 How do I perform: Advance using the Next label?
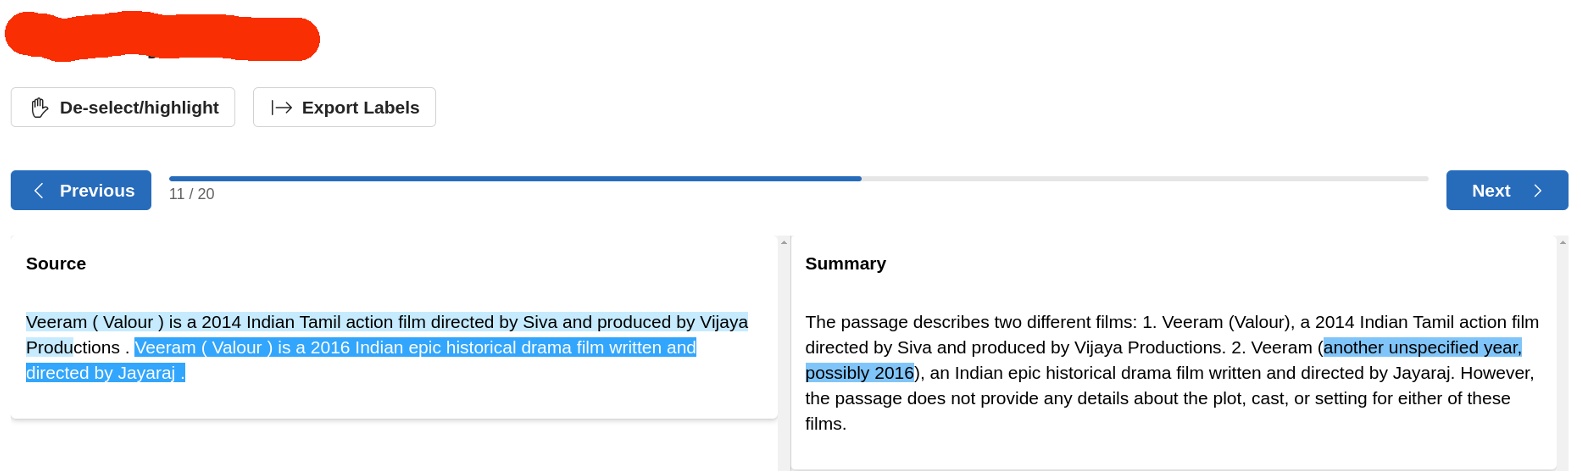(x=1490, y=191)
